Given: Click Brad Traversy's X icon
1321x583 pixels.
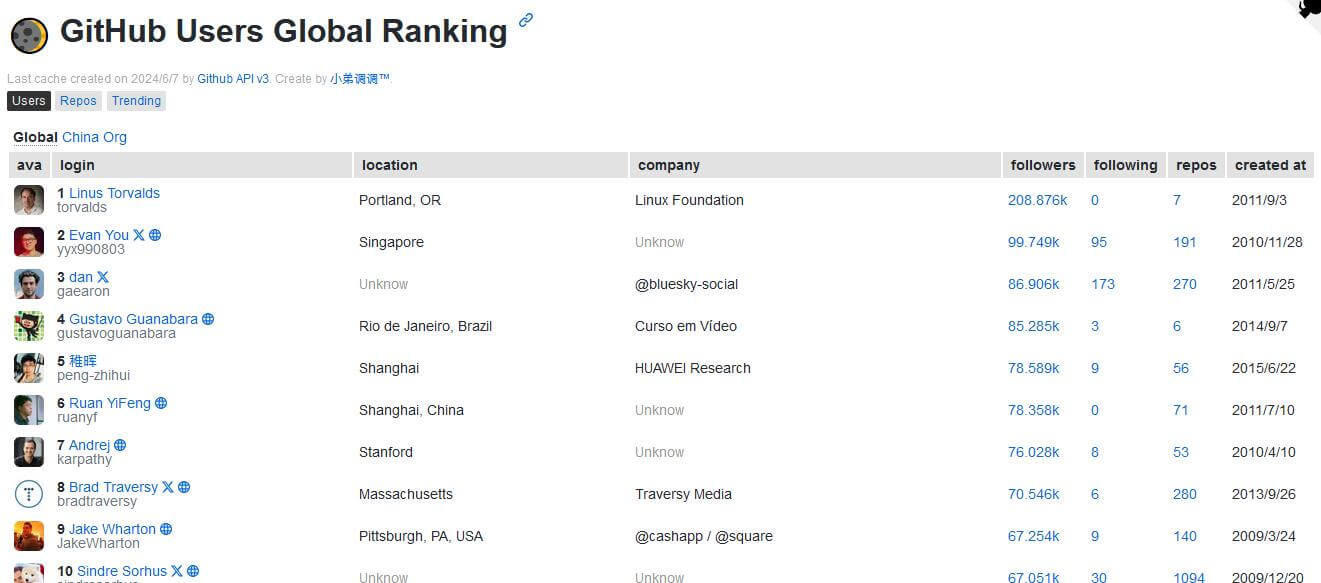Looking at the screenshot, I should point(168,487).
